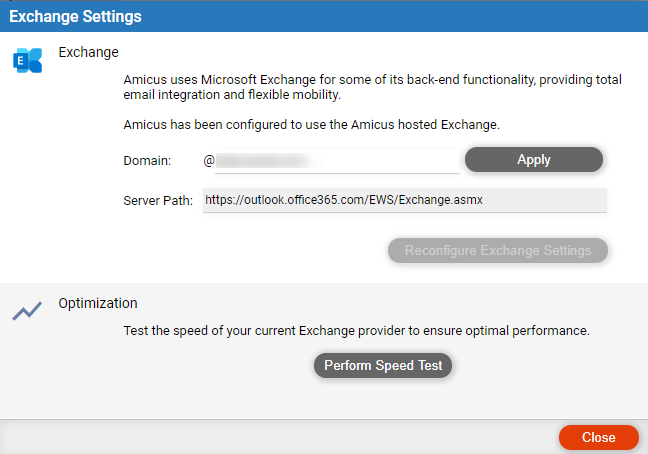Click the Microsoft Exchange logo icon
The width and height of the screenshot is (648, 454).
tap(28, 60)
